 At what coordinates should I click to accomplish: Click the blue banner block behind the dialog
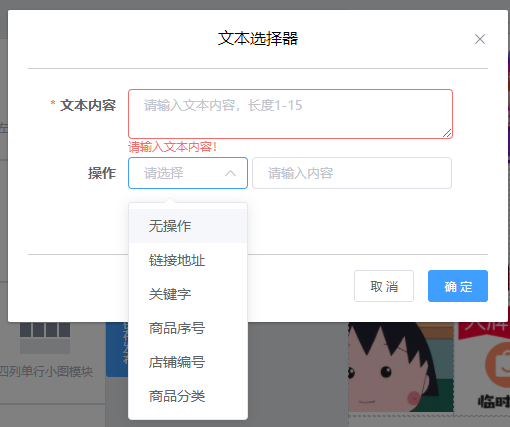tap(117, 349)
